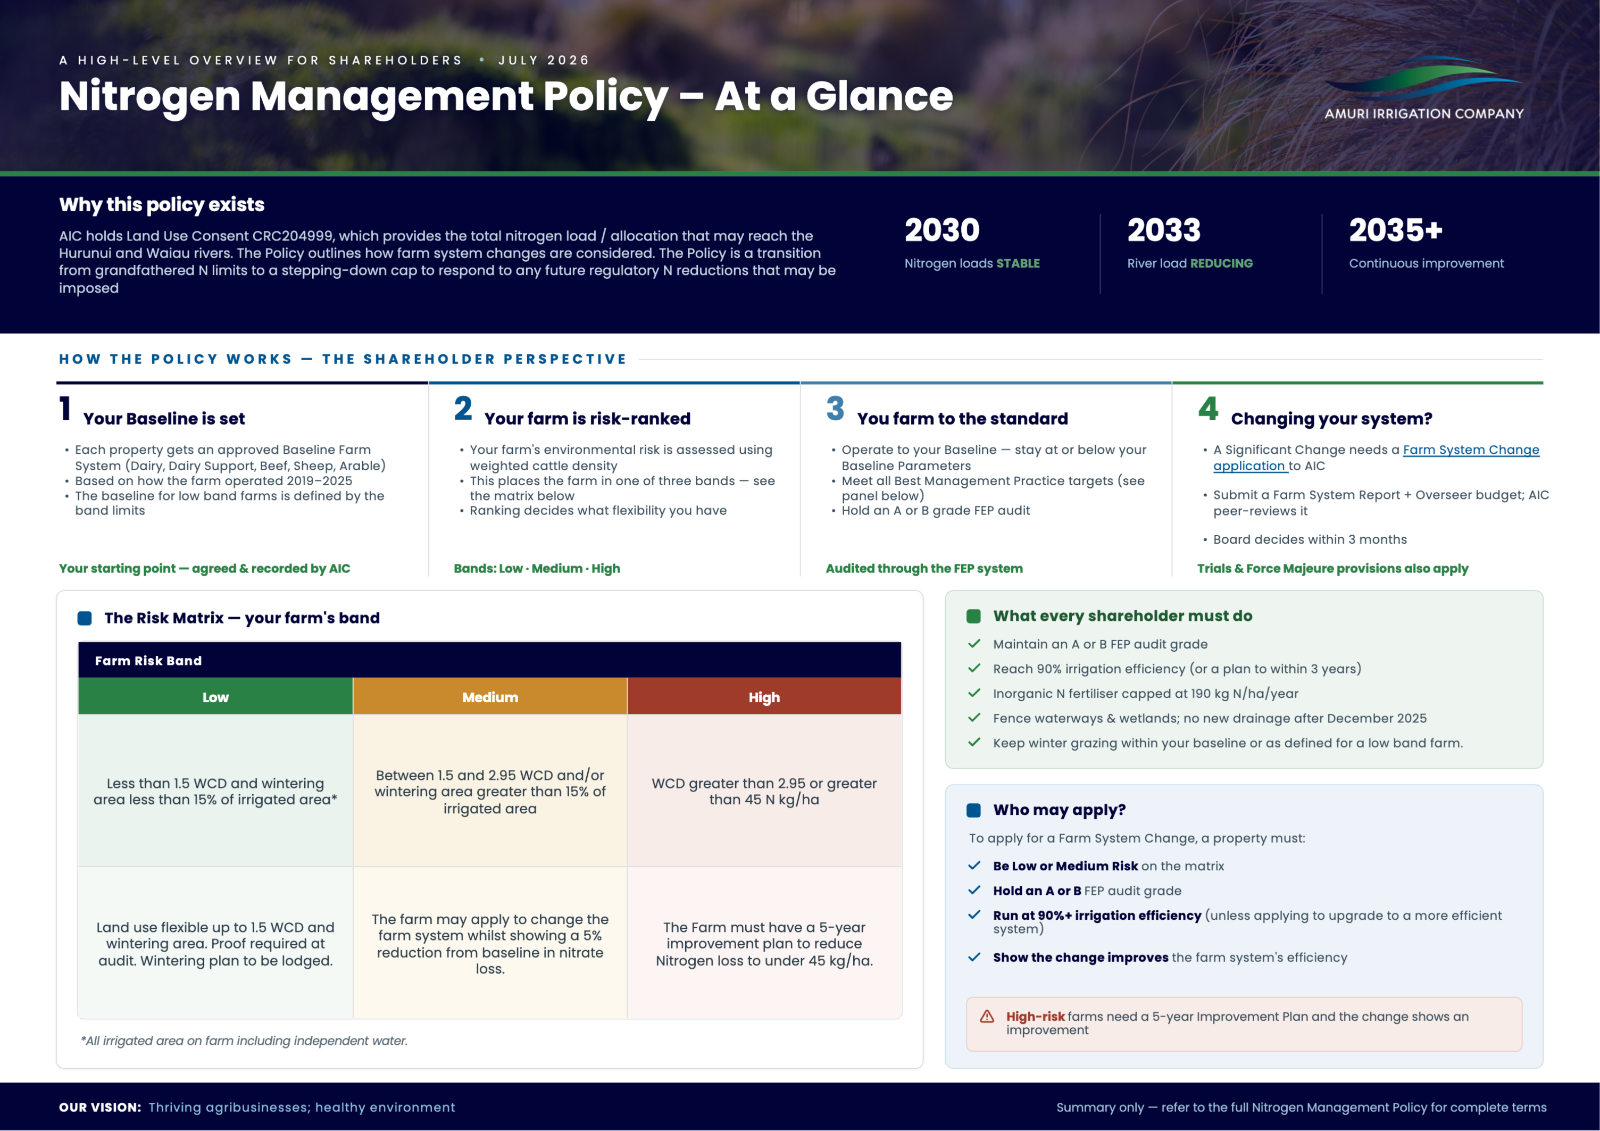The image size is (1600, 1131).
Task: Click the large step number 4
Action: pos(1208,409)
